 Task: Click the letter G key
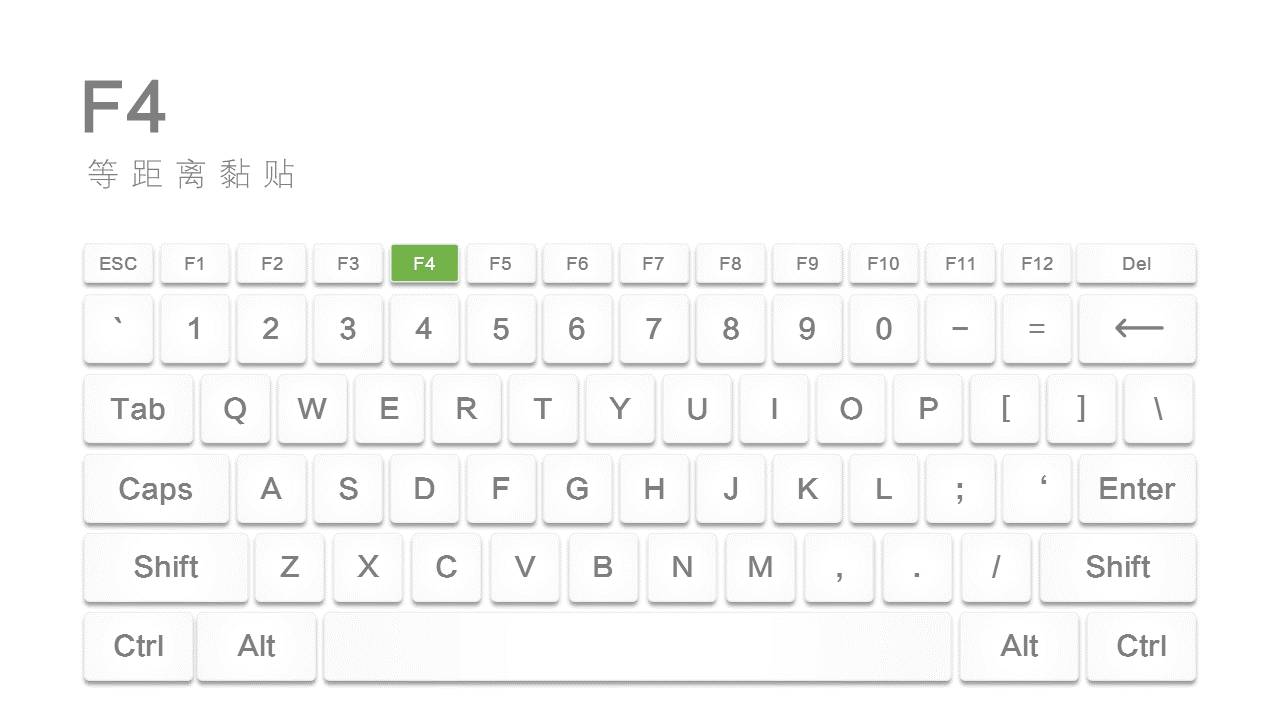point(577,488)
